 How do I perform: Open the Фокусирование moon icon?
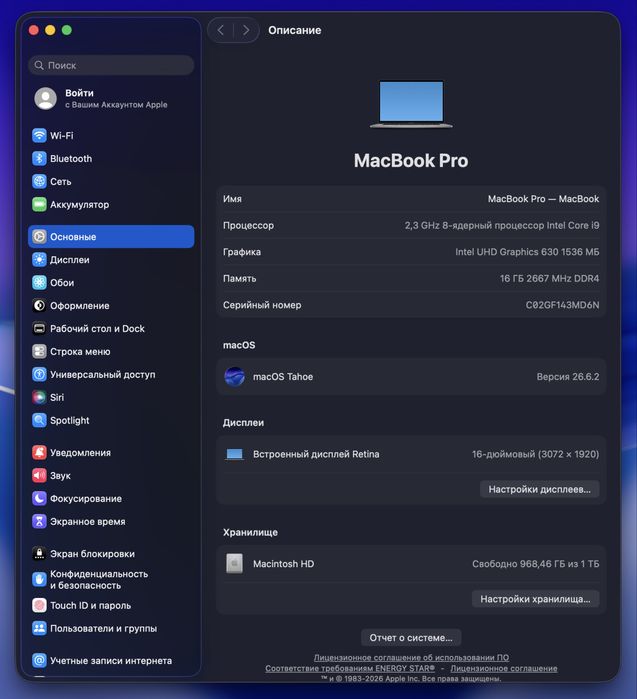point(39,498)
